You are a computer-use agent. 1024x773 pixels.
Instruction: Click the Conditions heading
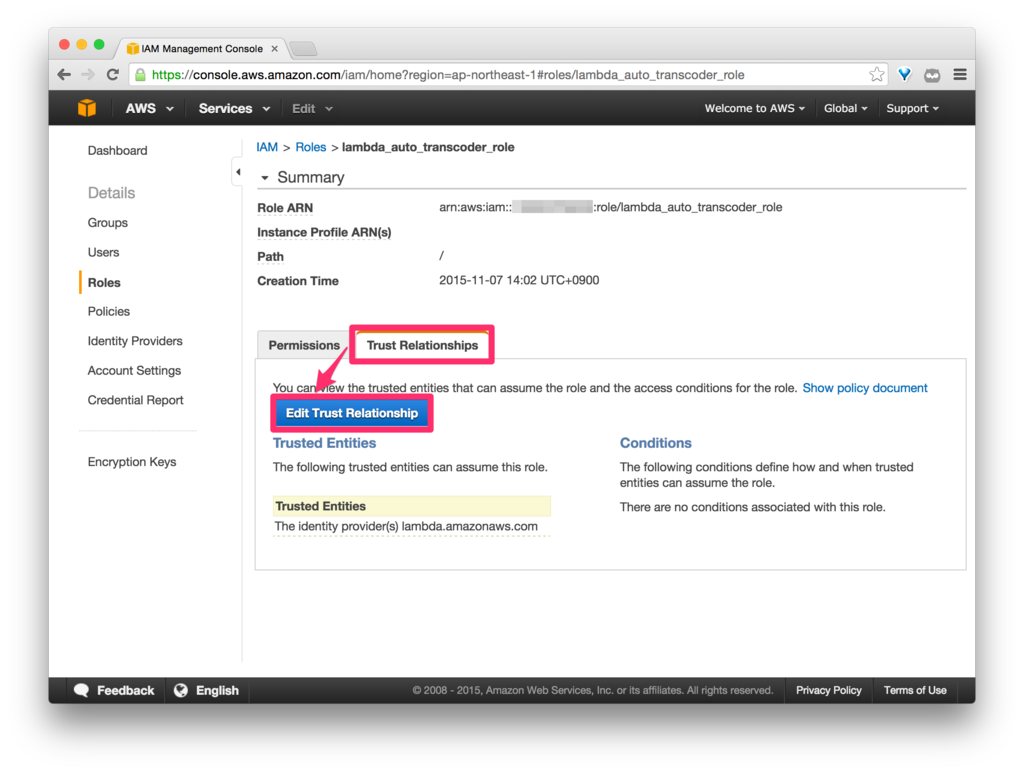[x=655, y=443]
